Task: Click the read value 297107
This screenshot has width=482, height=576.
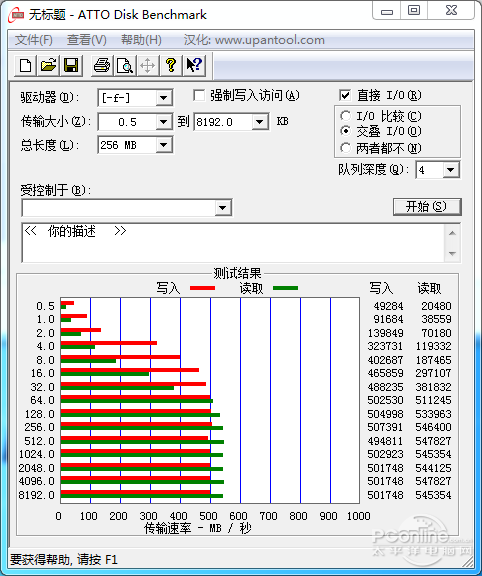Action: [433, 373]
